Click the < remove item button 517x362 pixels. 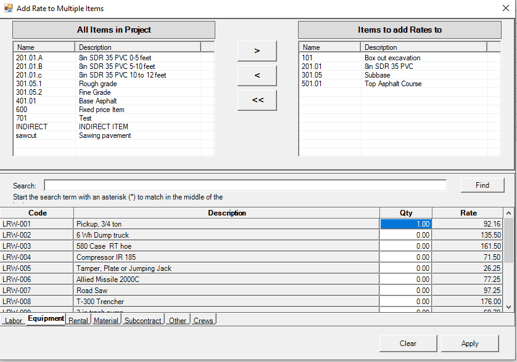[x=257, y=75]
